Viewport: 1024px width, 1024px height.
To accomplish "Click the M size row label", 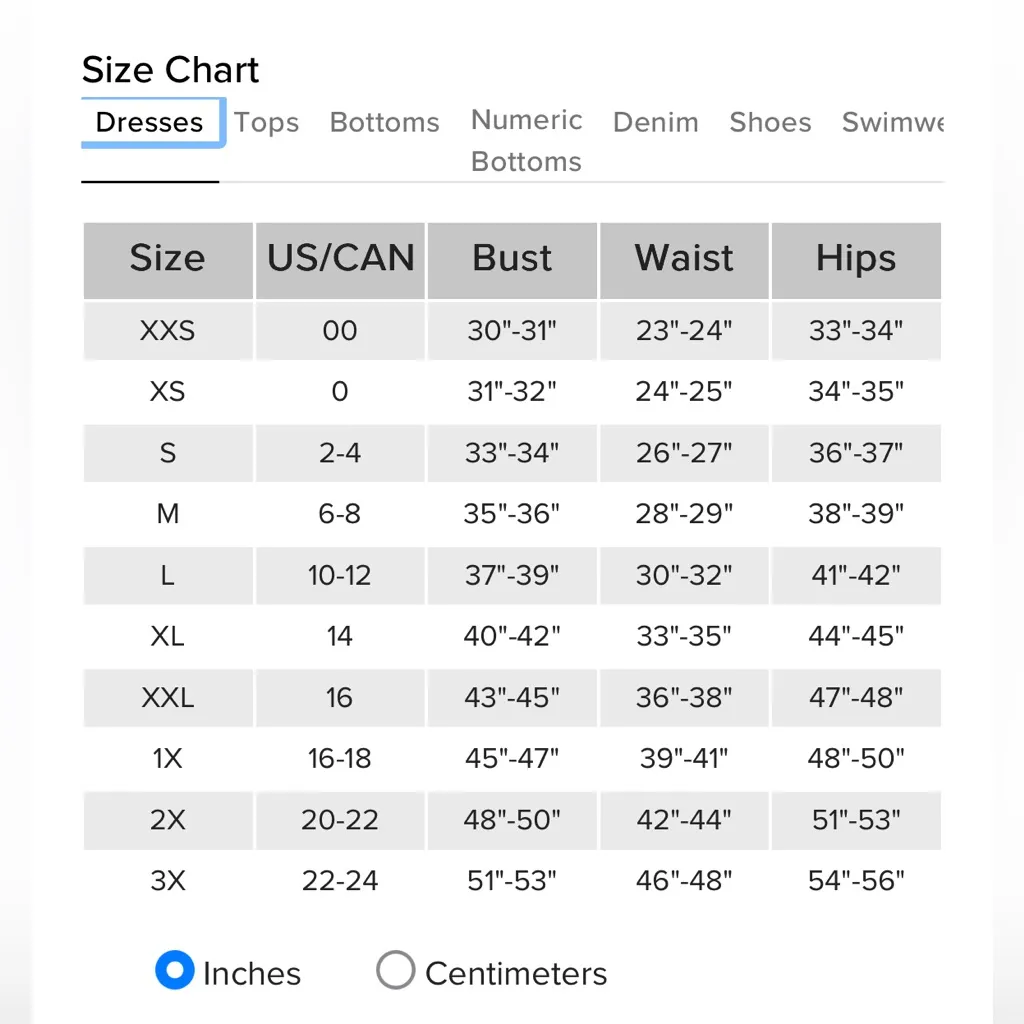I will (x=167, y=514).
